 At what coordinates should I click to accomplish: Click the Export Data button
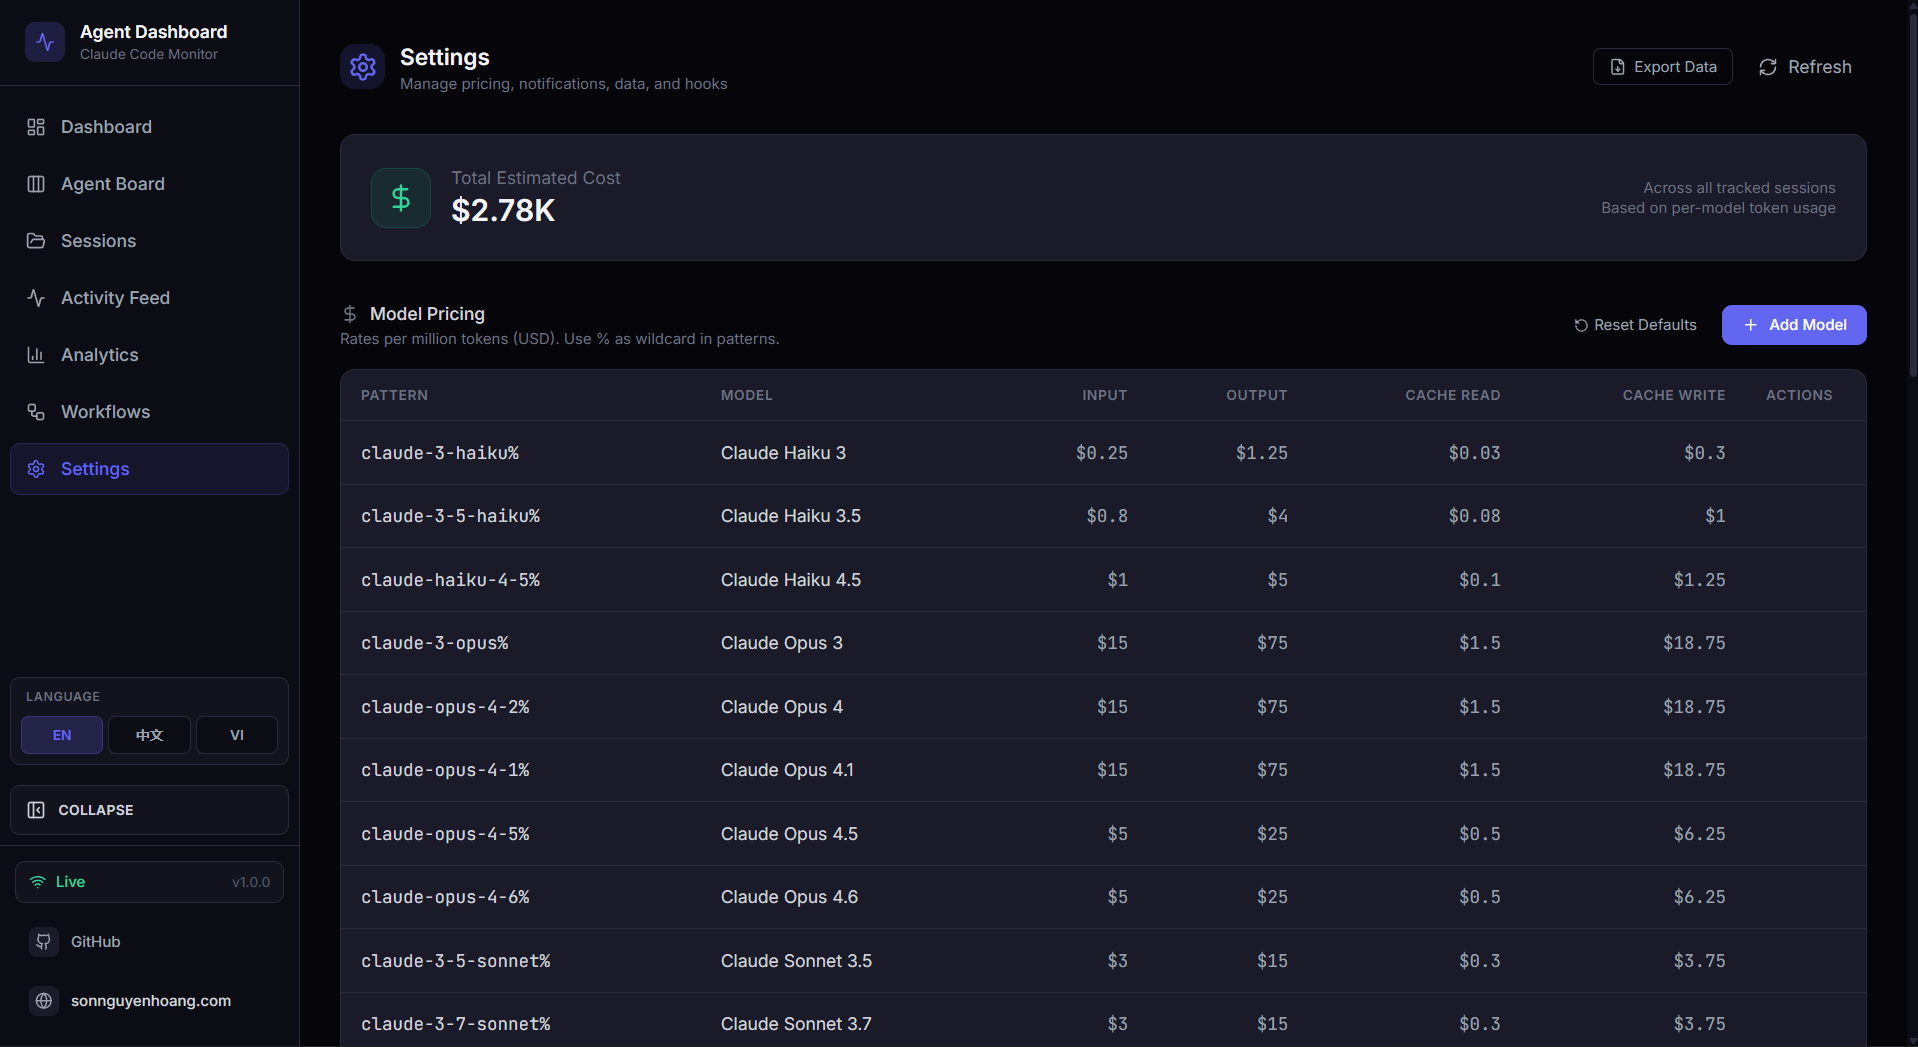(x=1662, y=66)
